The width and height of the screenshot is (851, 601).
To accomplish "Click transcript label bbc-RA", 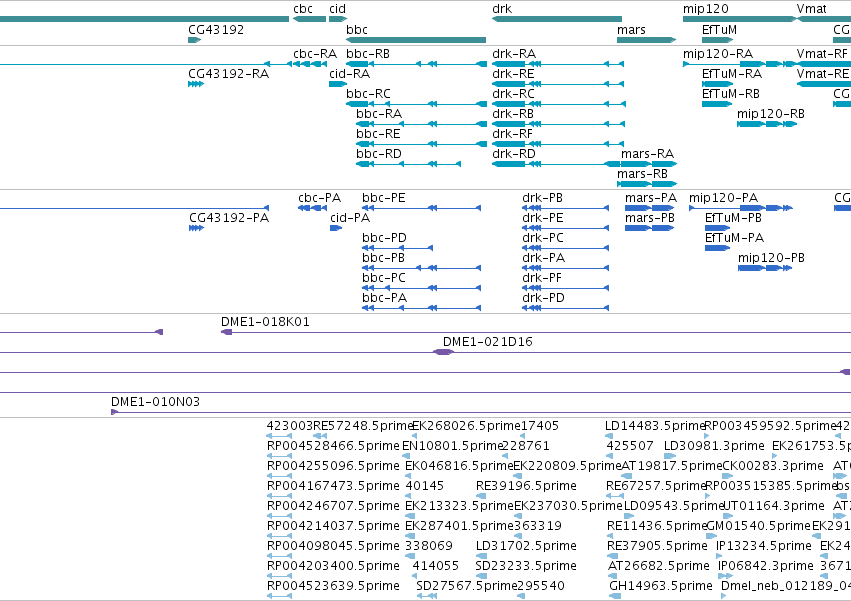I will [x=379, y=114].
